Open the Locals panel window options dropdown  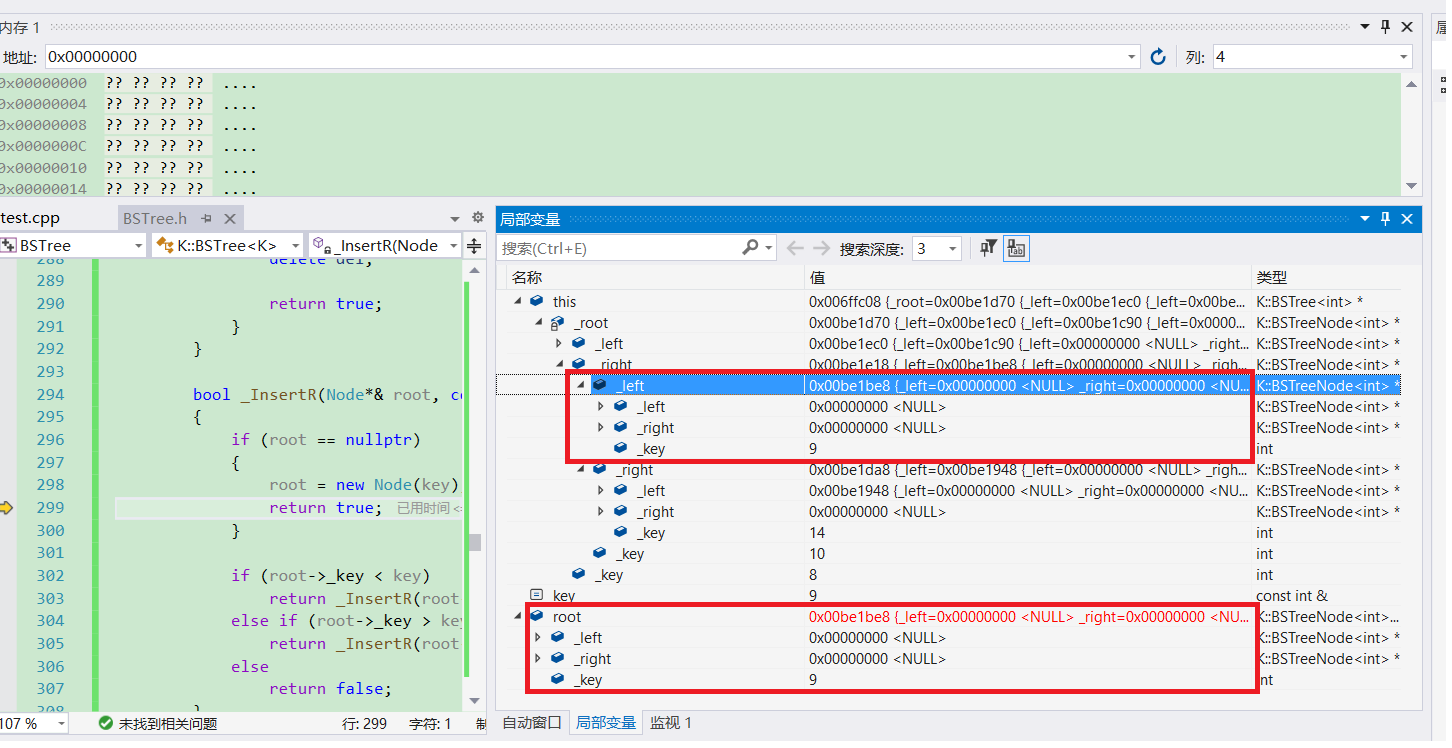coord(1365,218)
